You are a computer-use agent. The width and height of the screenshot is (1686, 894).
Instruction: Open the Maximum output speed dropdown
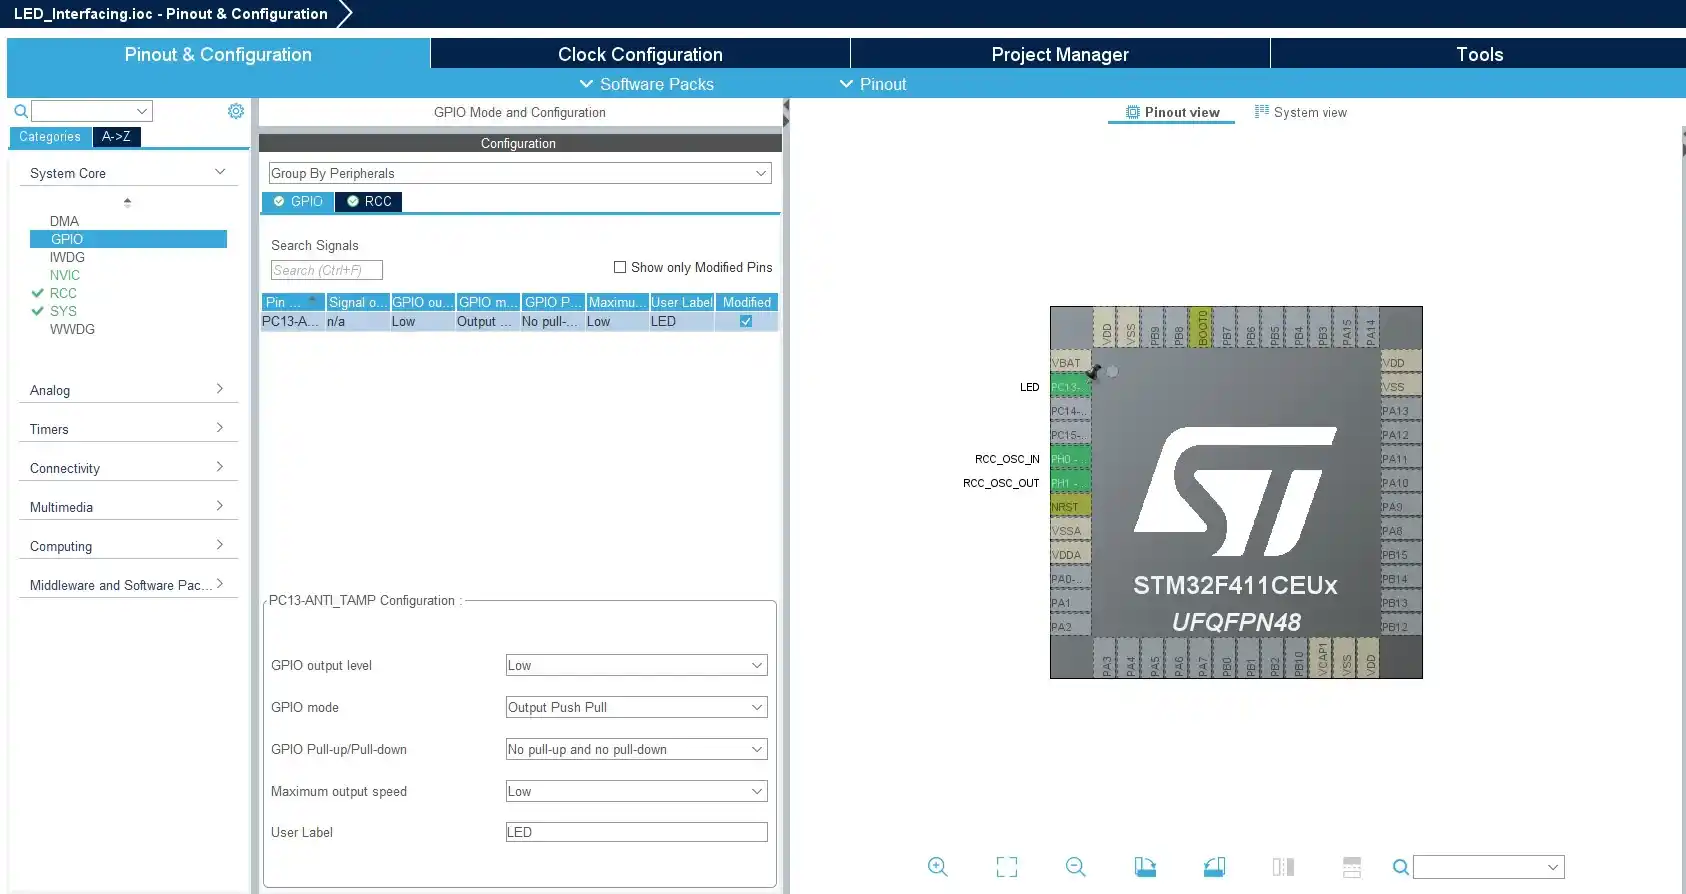tap(637, 791)
